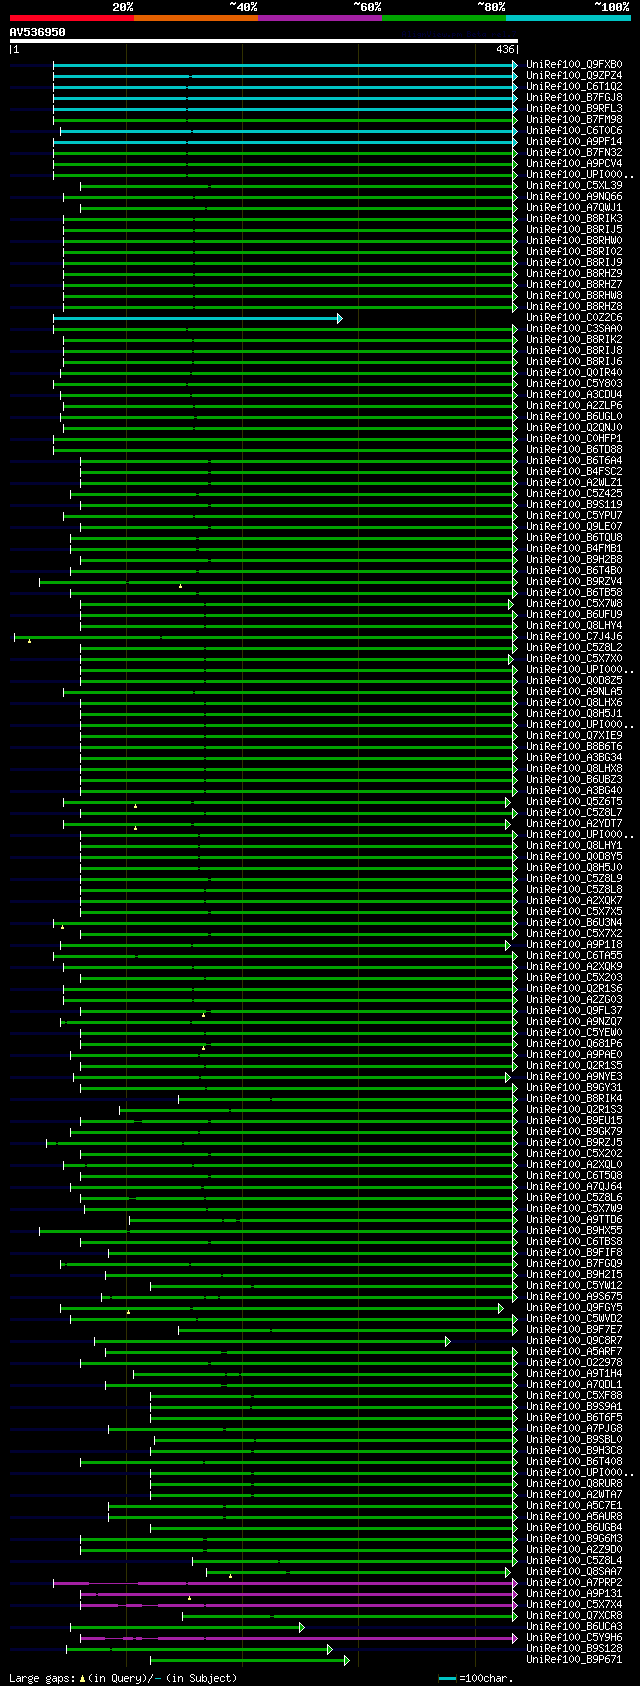This screenshot has width=640, height=1686.
Task: Select the UniRef100_B8RHW0 label
Action: point(574,241)
